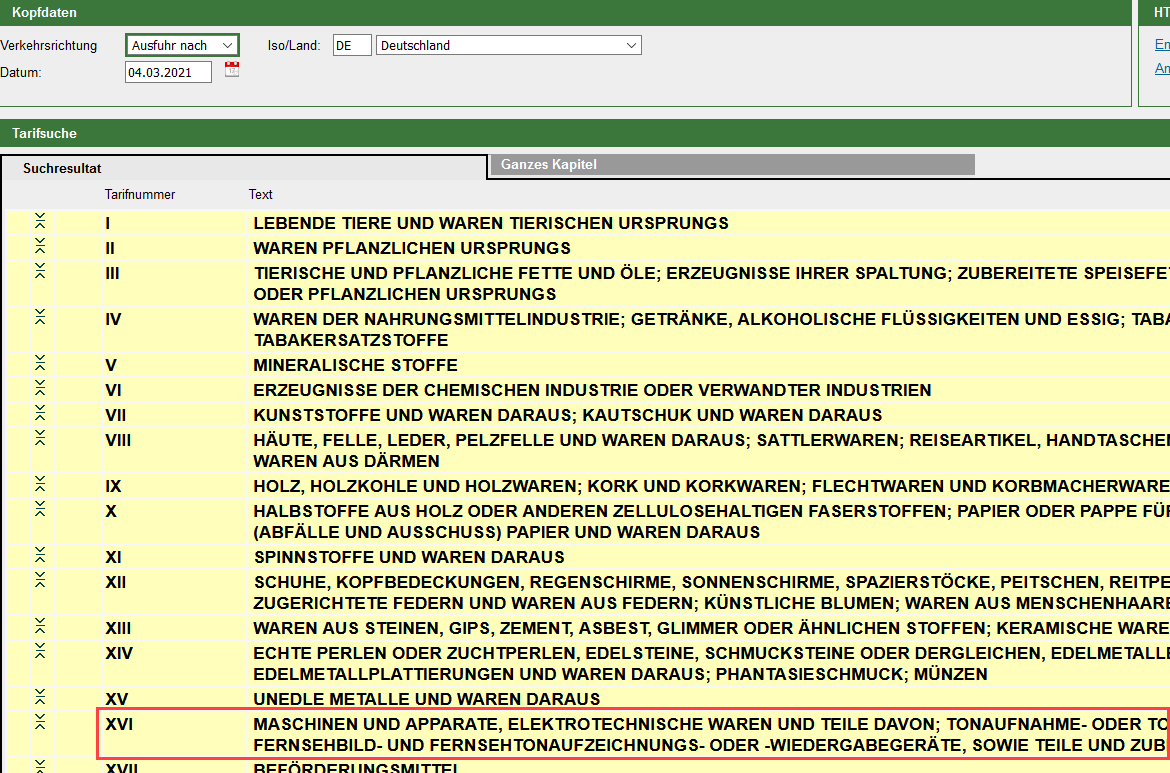
Task: Expand section XV Unedle Metalle
Action: [x=40, y=697]
